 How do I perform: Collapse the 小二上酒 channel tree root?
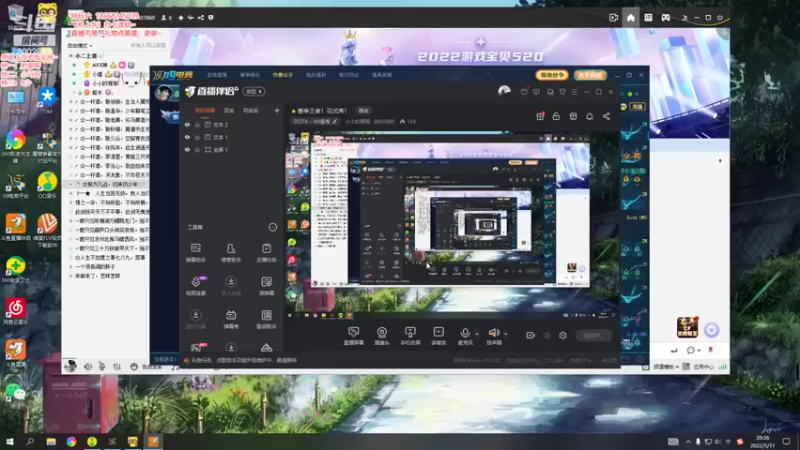[71, 56]
